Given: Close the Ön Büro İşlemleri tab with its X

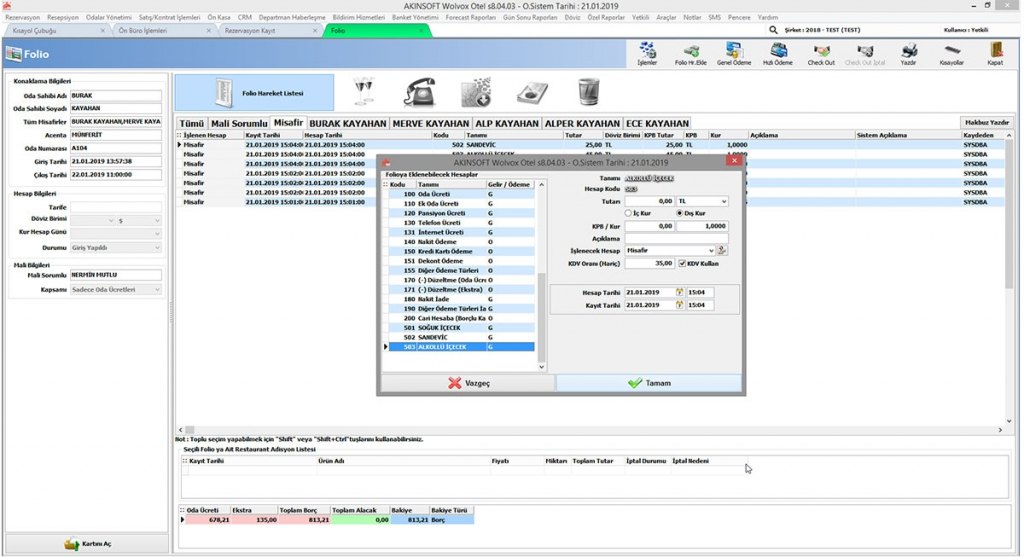Looking at the screenshot, I should 208,31.
